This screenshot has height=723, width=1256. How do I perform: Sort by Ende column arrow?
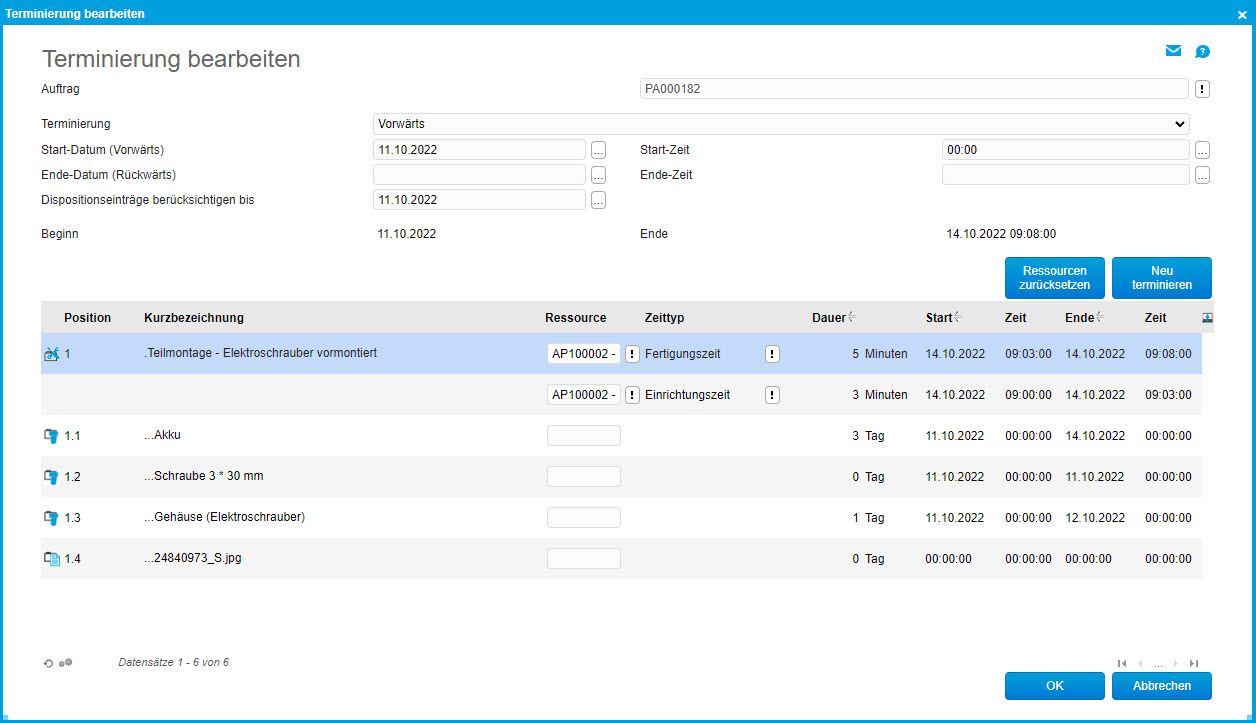pyautogui.click(x=1098, y=317)
